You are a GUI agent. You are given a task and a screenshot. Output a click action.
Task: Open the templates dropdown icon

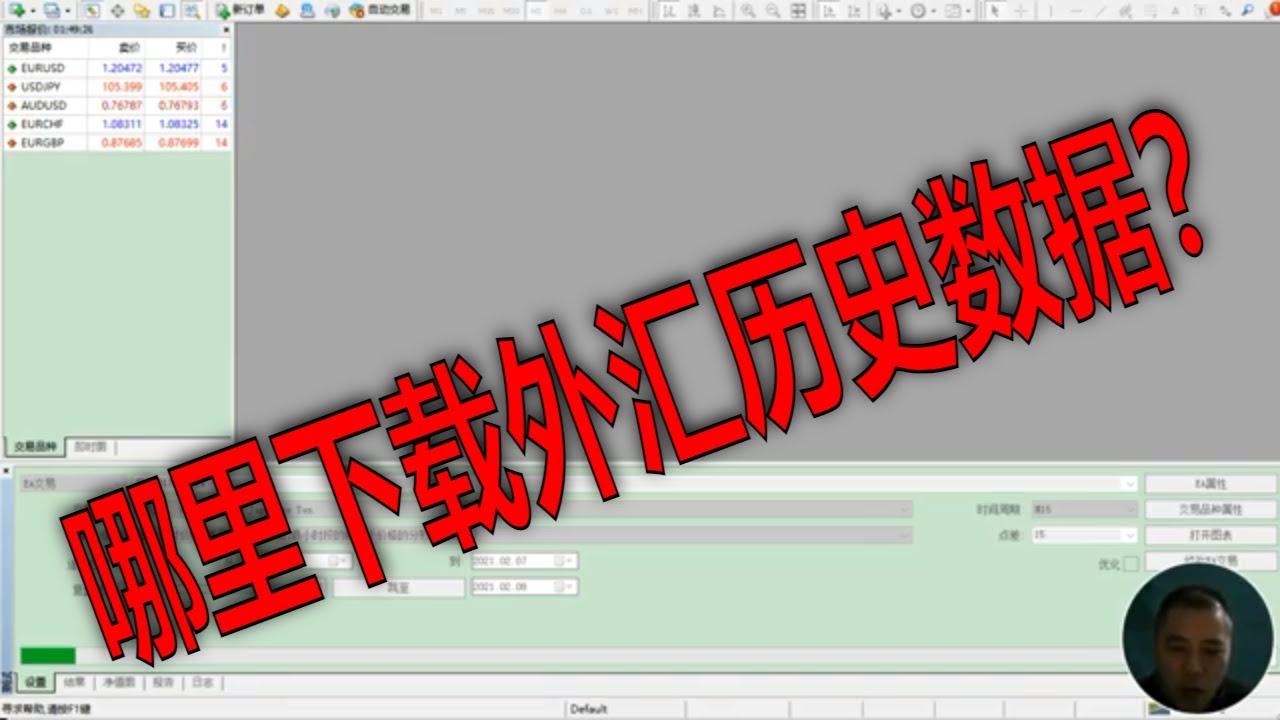(x=957, y=10)
